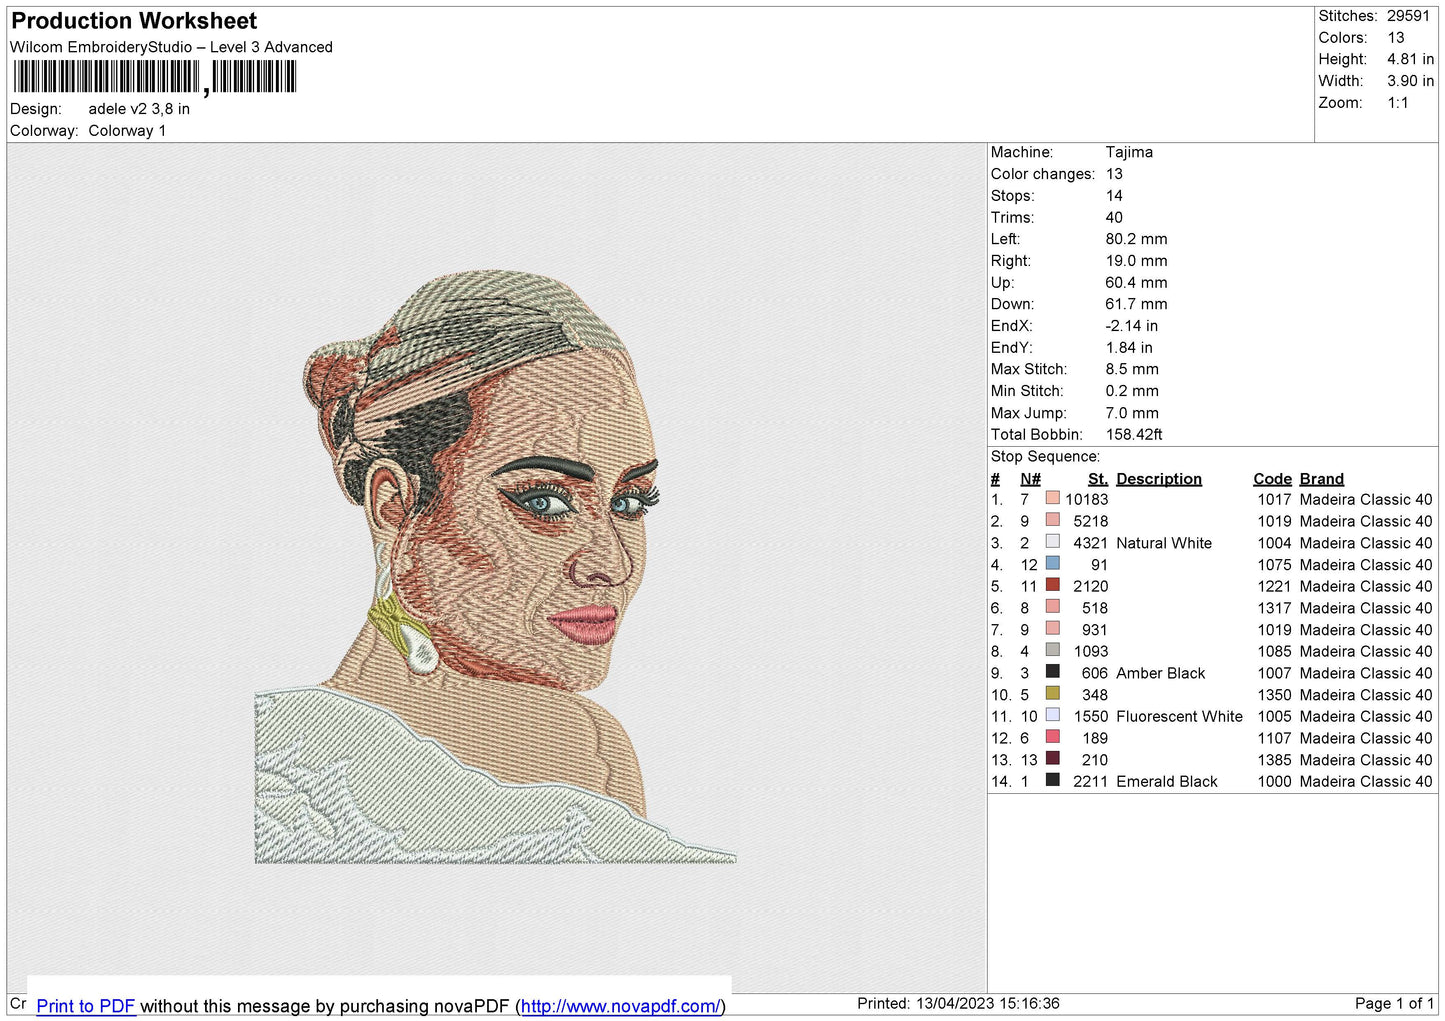Click the 'Colorway 1' value
Viewport: 1445px width, 1021px height.
point(127,131)
